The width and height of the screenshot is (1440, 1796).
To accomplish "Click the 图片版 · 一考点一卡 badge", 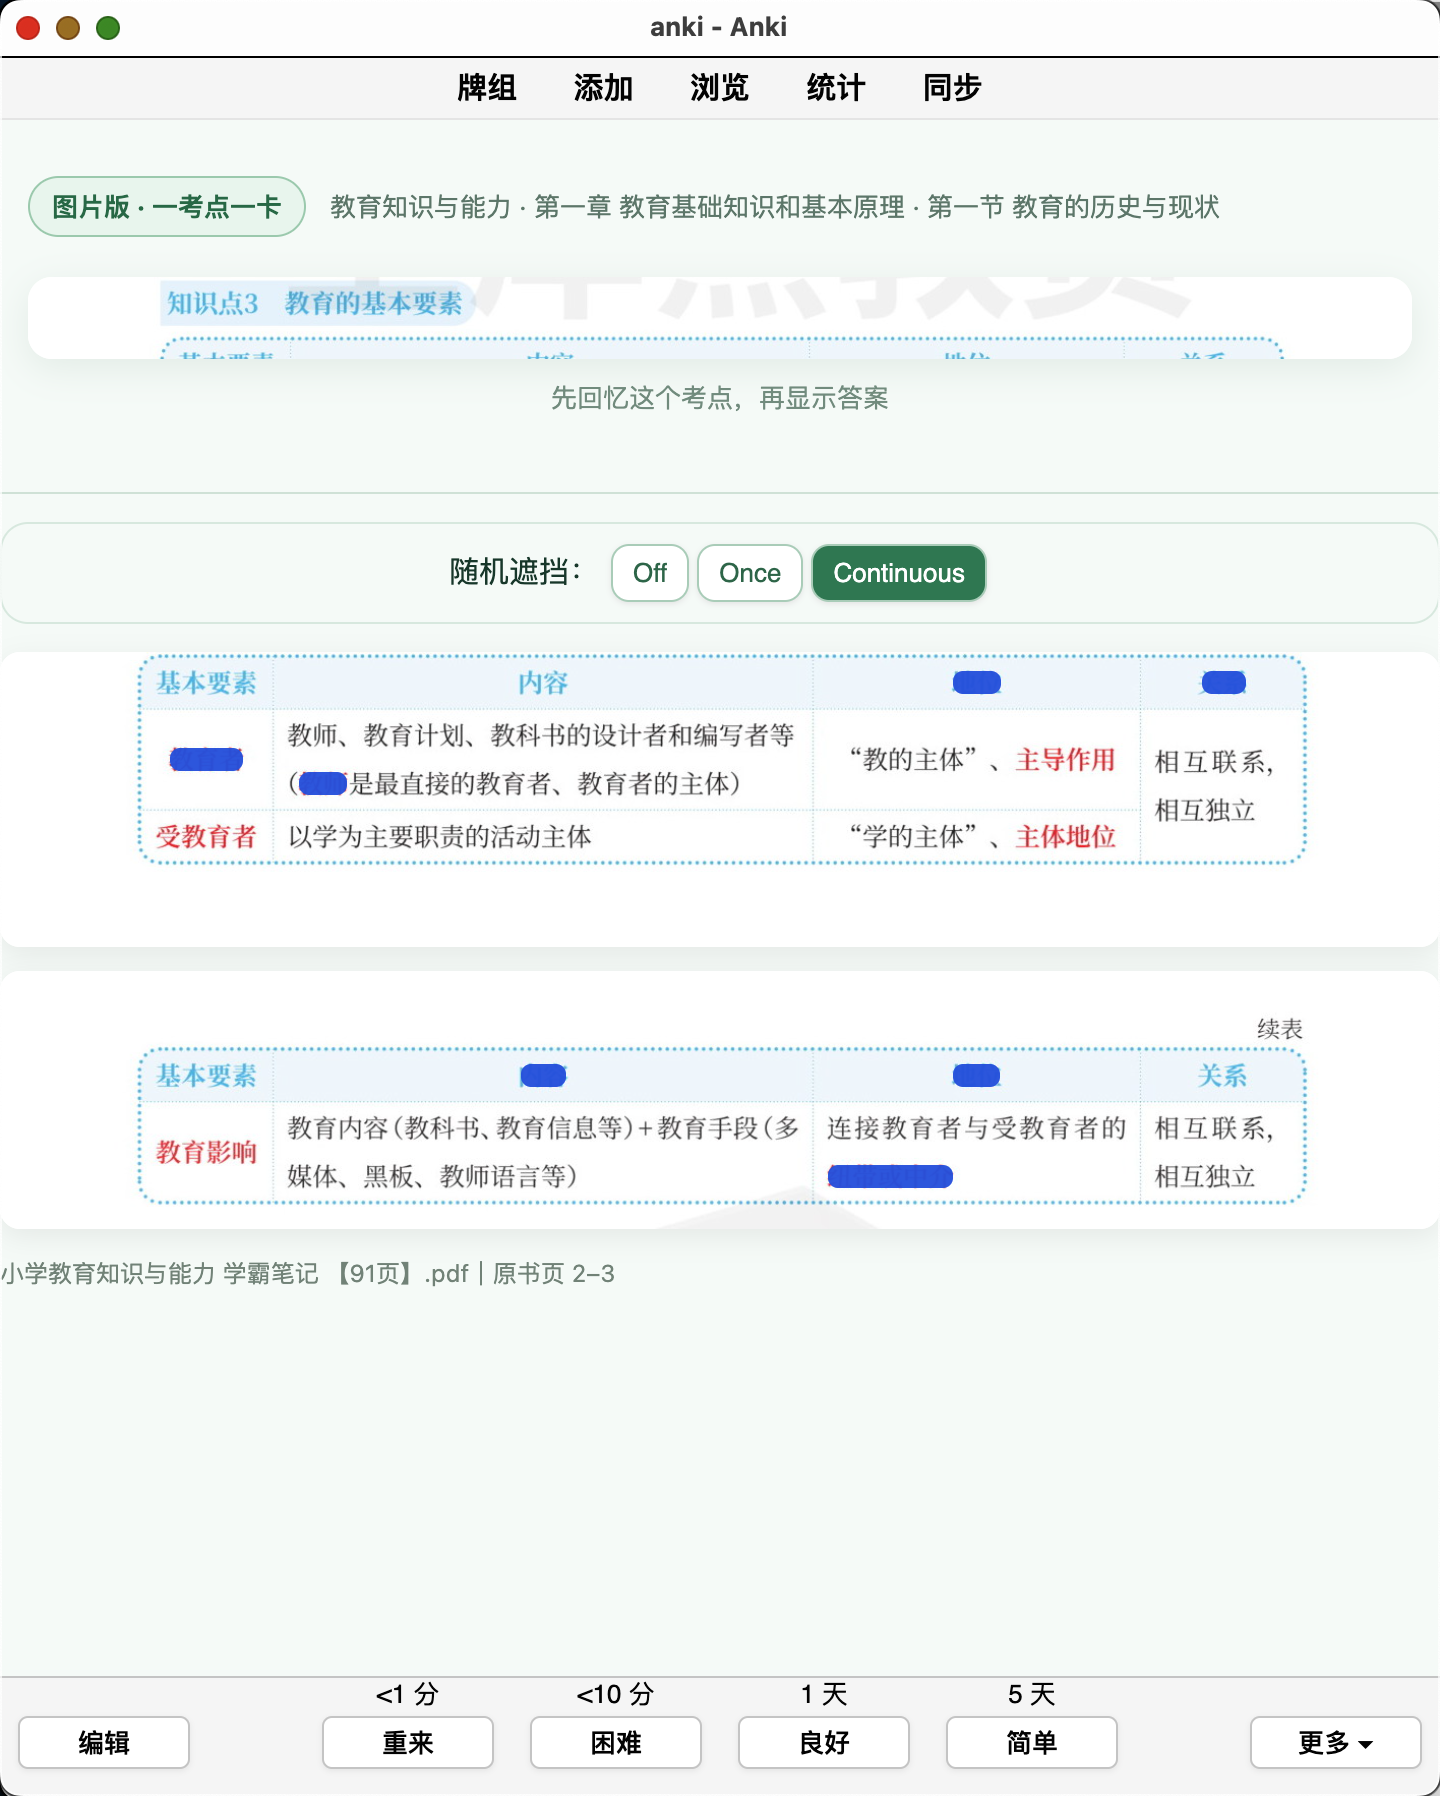I will (x=167, y=207).
